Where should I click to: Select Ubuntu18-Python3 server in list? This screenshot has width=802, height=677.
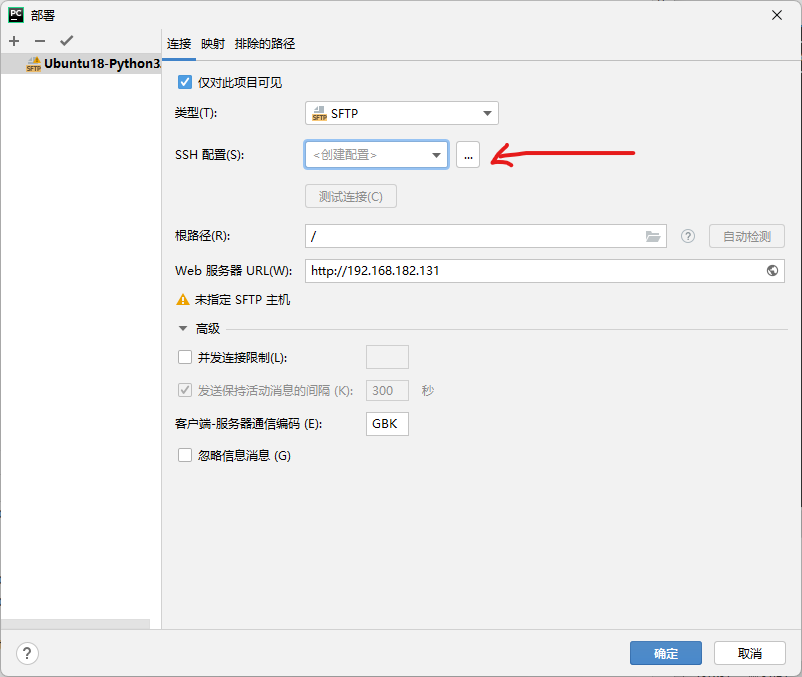click(x=82, y=63)
